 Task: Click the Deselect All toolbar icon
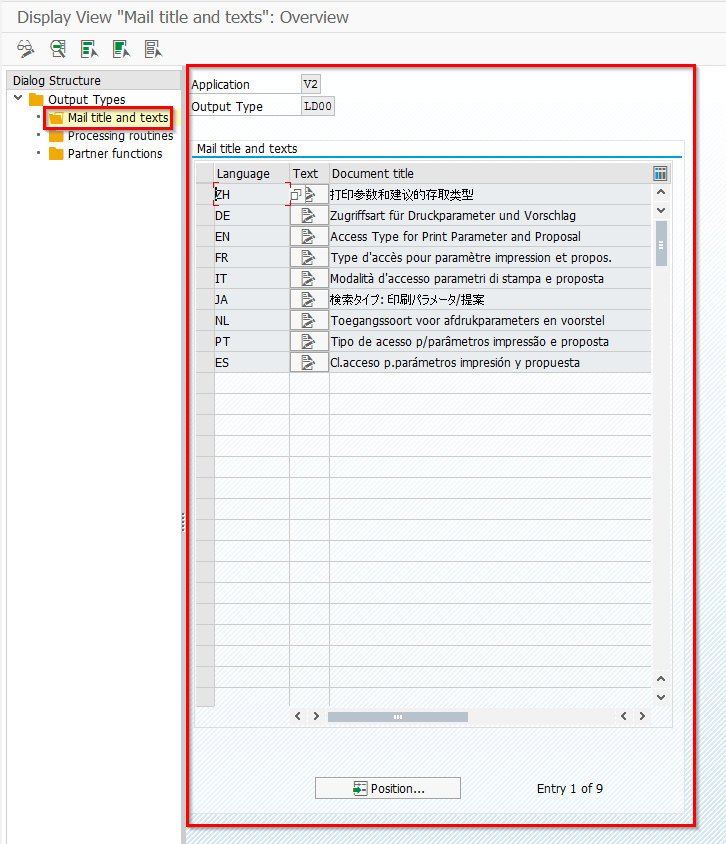pos(153,49)
